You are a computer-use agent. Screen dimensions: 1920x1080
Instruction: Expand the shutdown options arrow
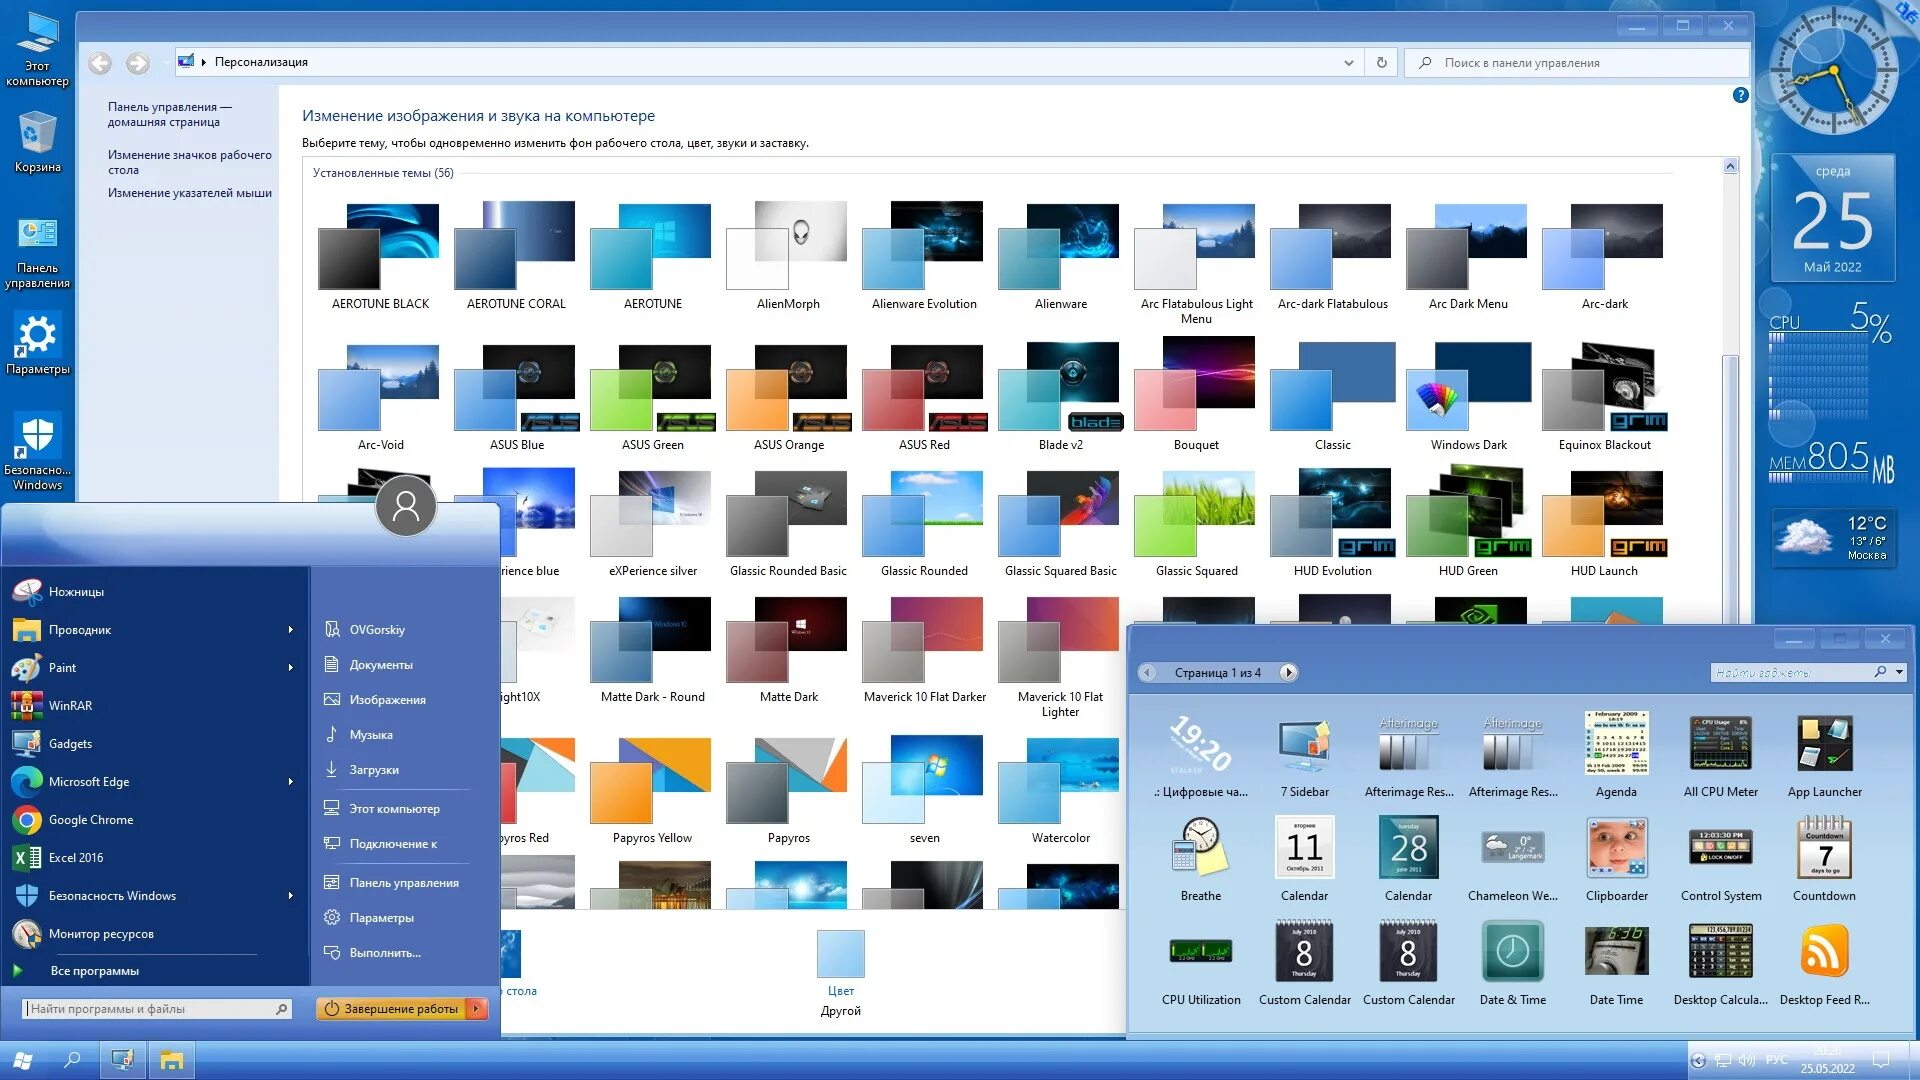click(478, 1009)
